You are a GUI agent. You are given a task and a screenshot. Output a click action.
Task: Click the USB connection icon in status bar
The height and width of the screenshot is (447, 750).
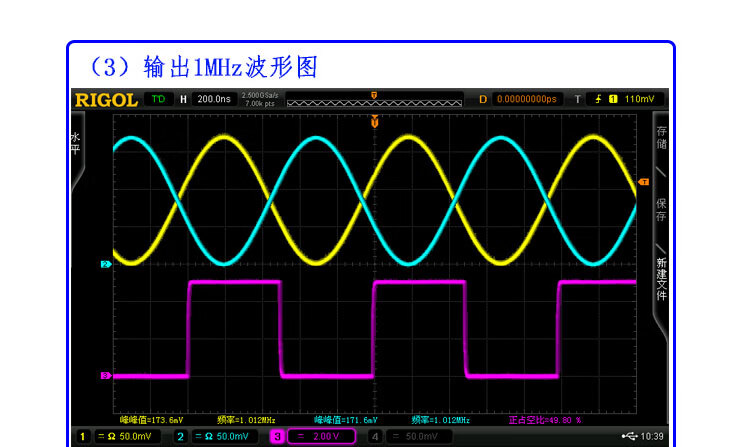(x=629, y=436)
